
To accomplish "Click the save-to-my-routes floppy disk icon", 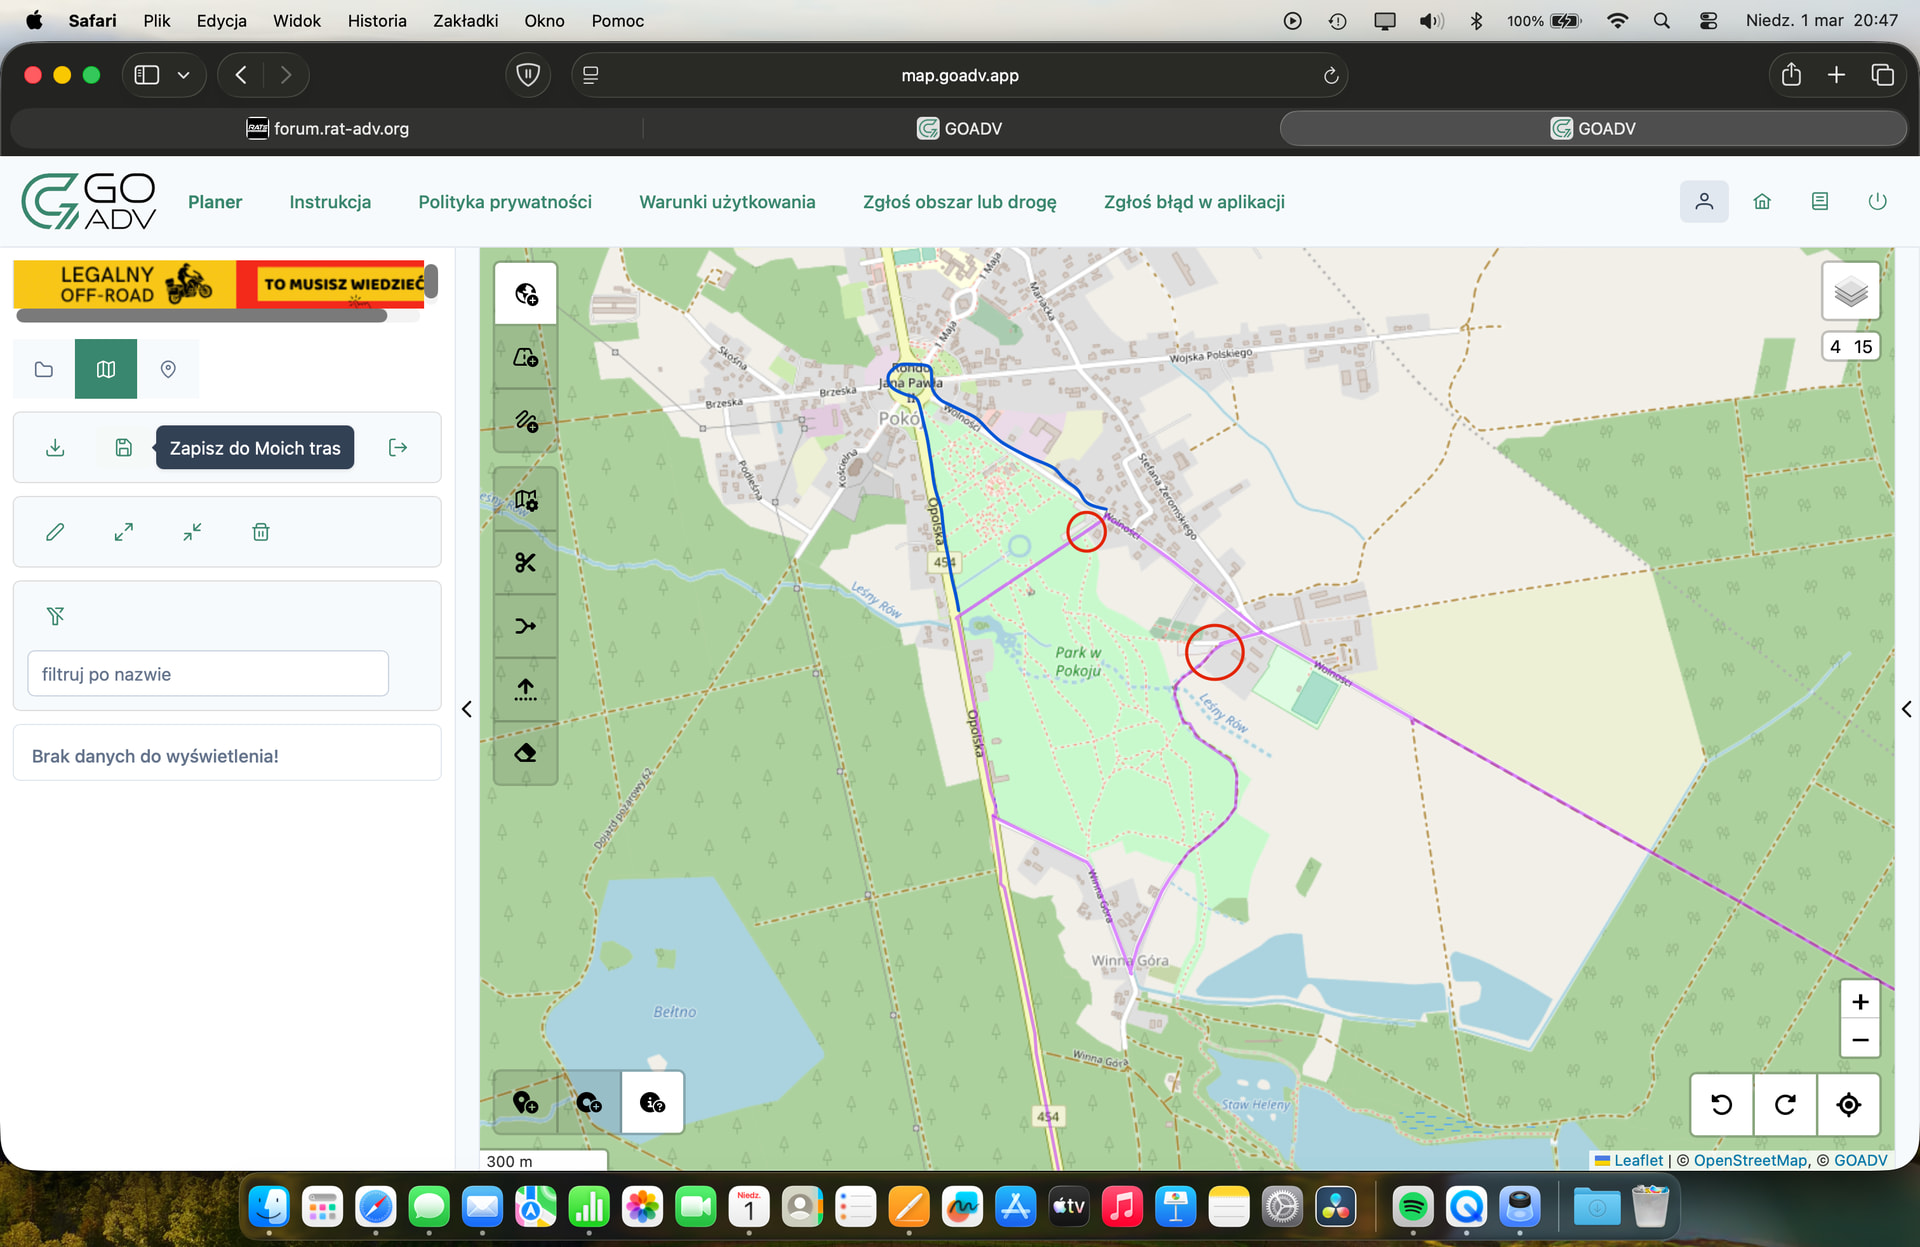I will tap(123, 448).
